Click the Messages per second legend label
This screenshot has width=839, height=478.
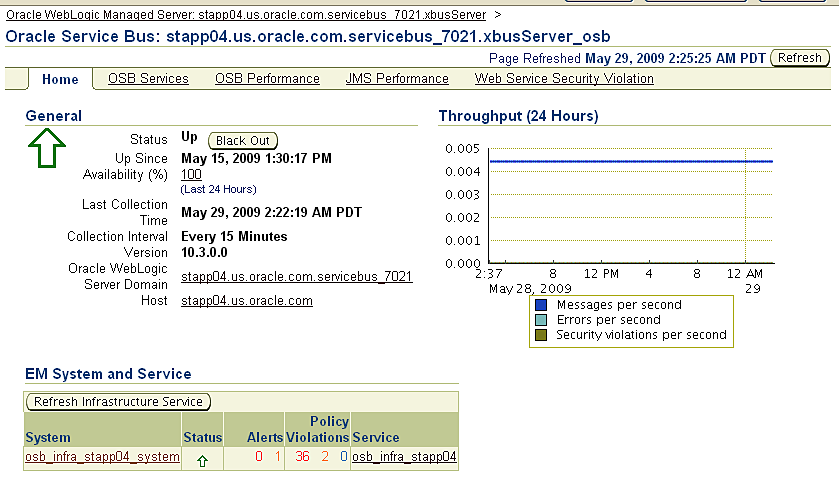point(619,305)
